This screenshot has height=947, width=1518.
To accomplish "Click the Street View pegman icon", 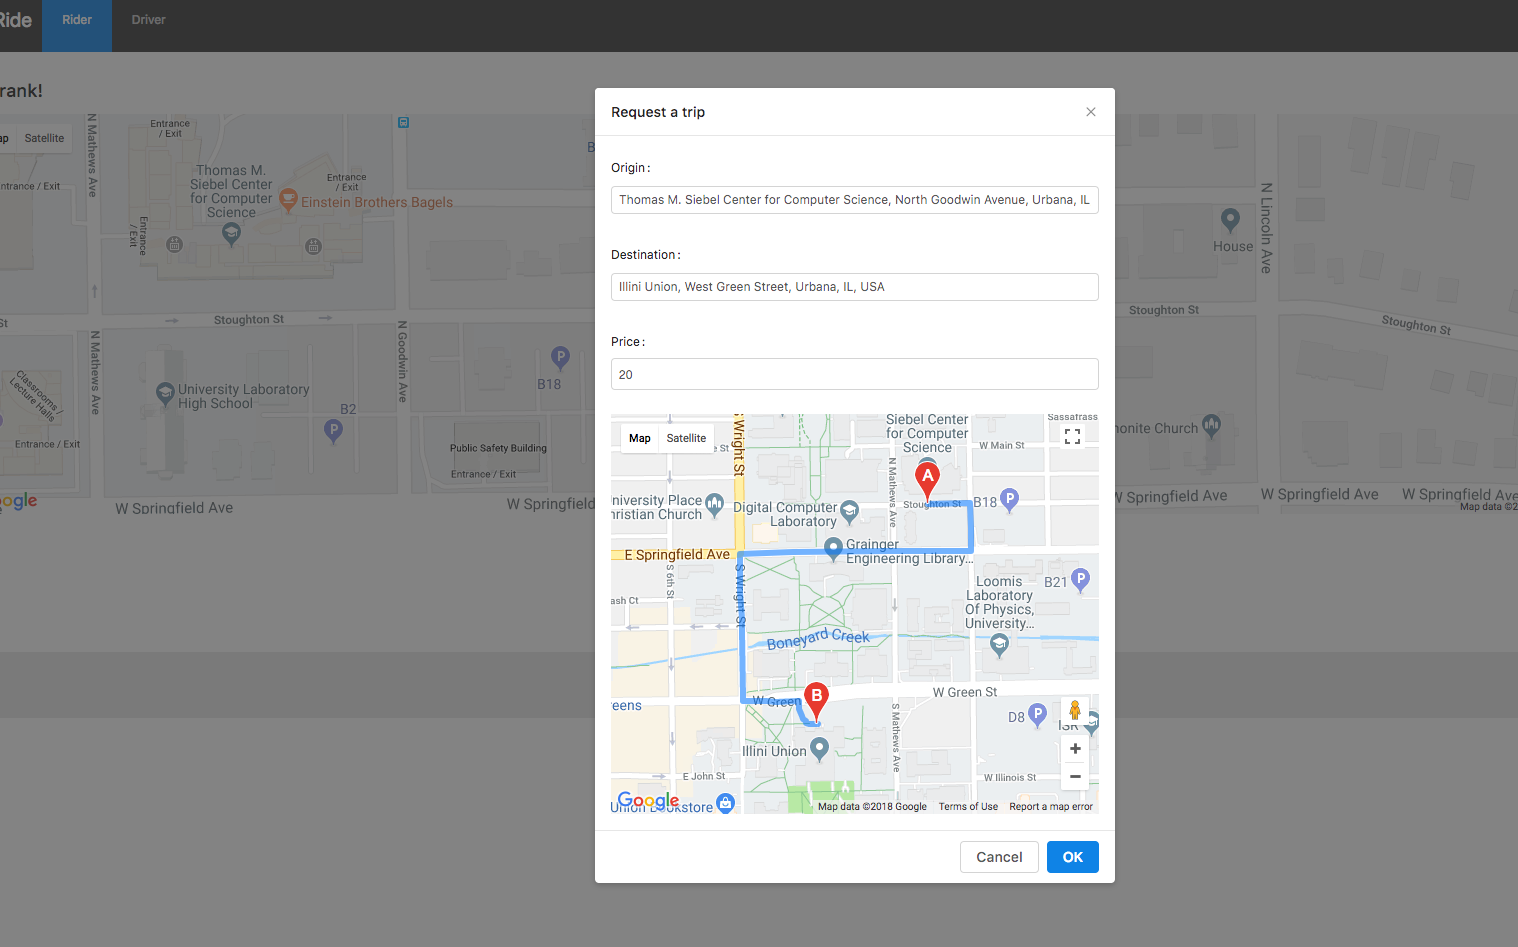I will click(x=1075, y=711).
